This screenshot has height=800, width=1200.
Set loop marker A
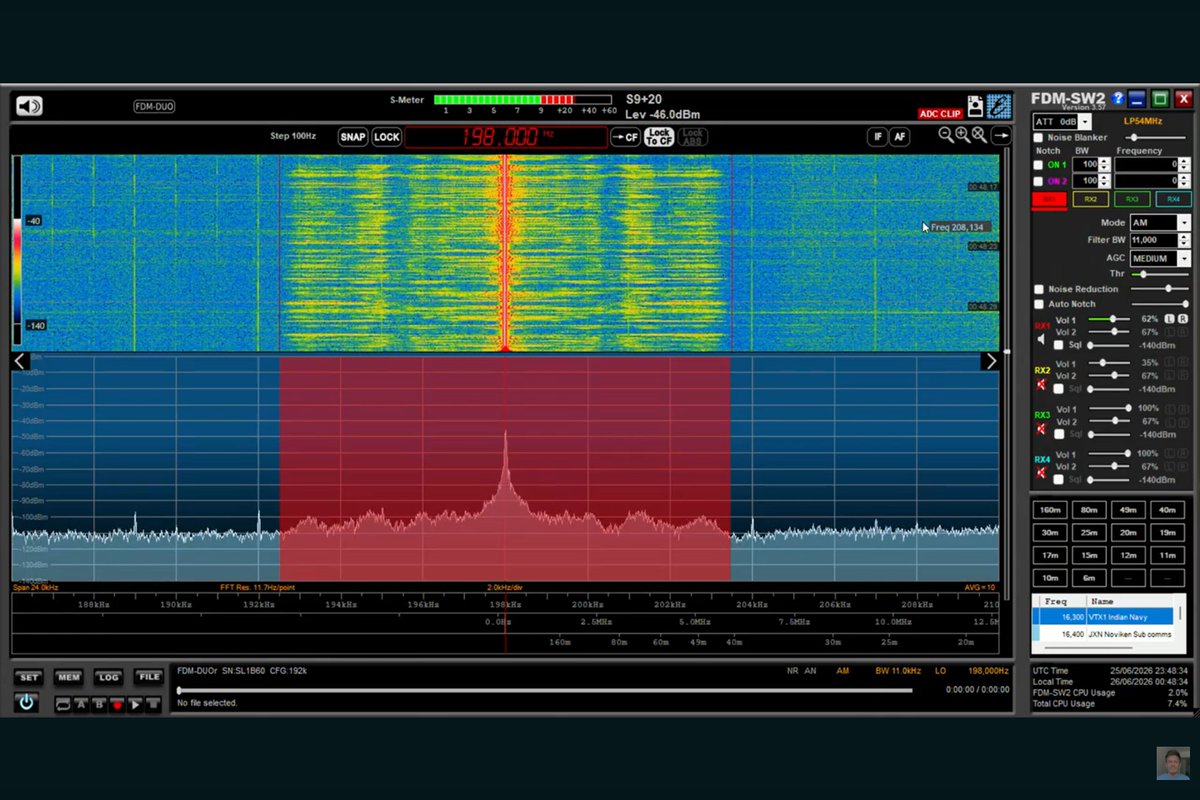pos(81,705)
